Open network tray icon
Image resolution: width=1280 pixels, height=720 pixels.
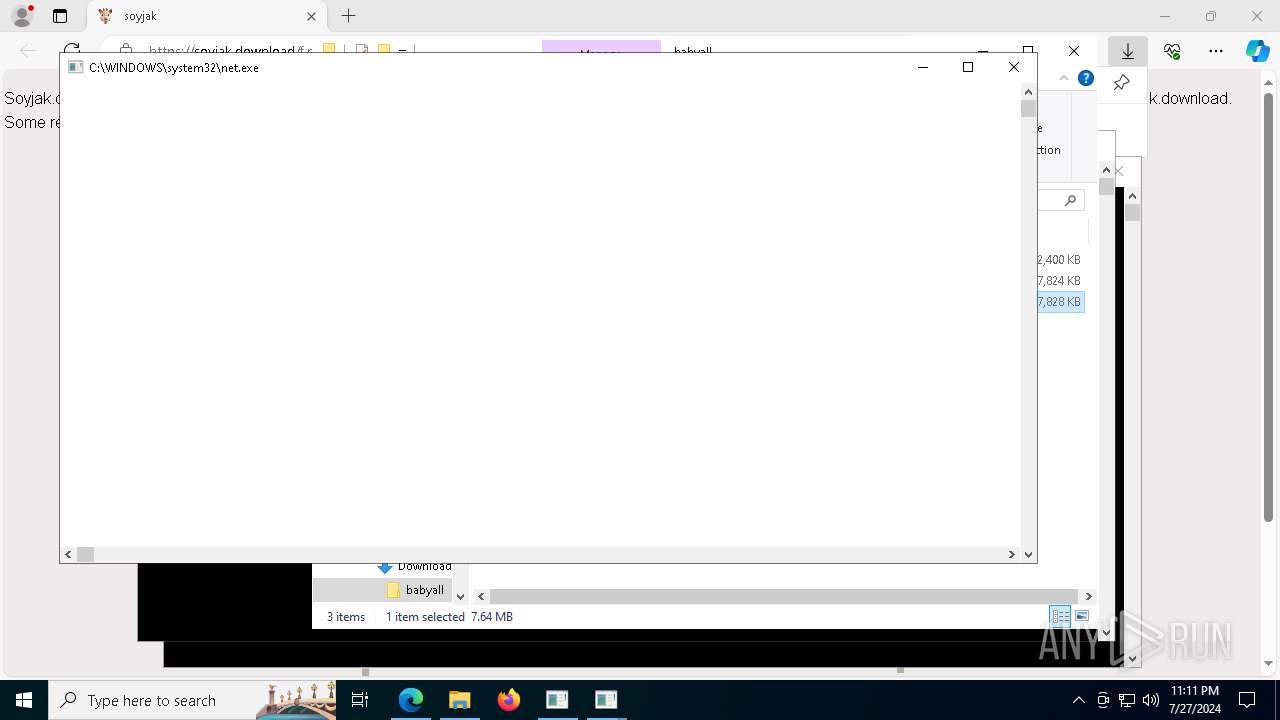click(x=1127, y=700)
